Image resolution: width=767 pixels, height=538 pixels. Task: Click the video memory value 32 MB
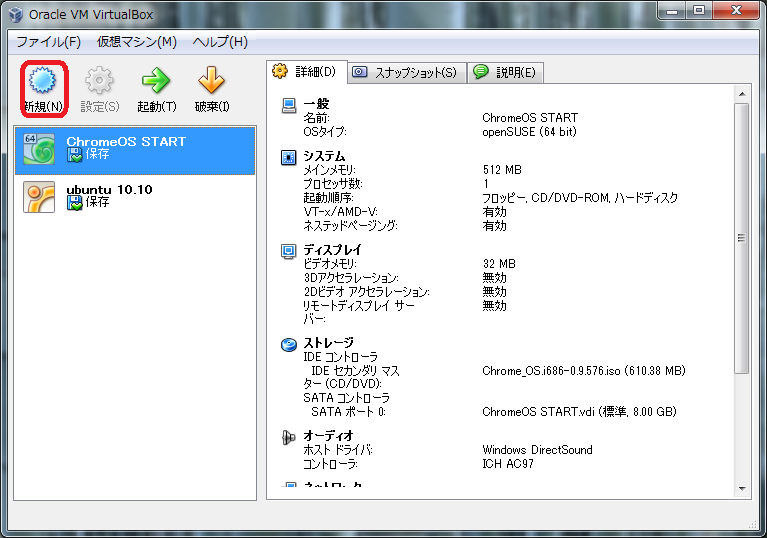499,264
